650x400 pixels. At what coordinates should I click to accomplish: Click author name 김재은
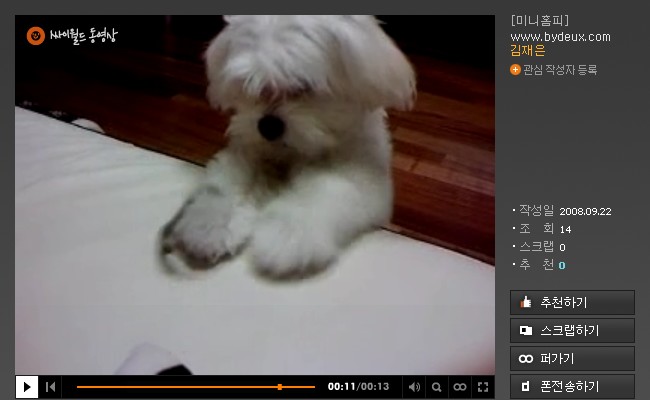tap(527, 51)
